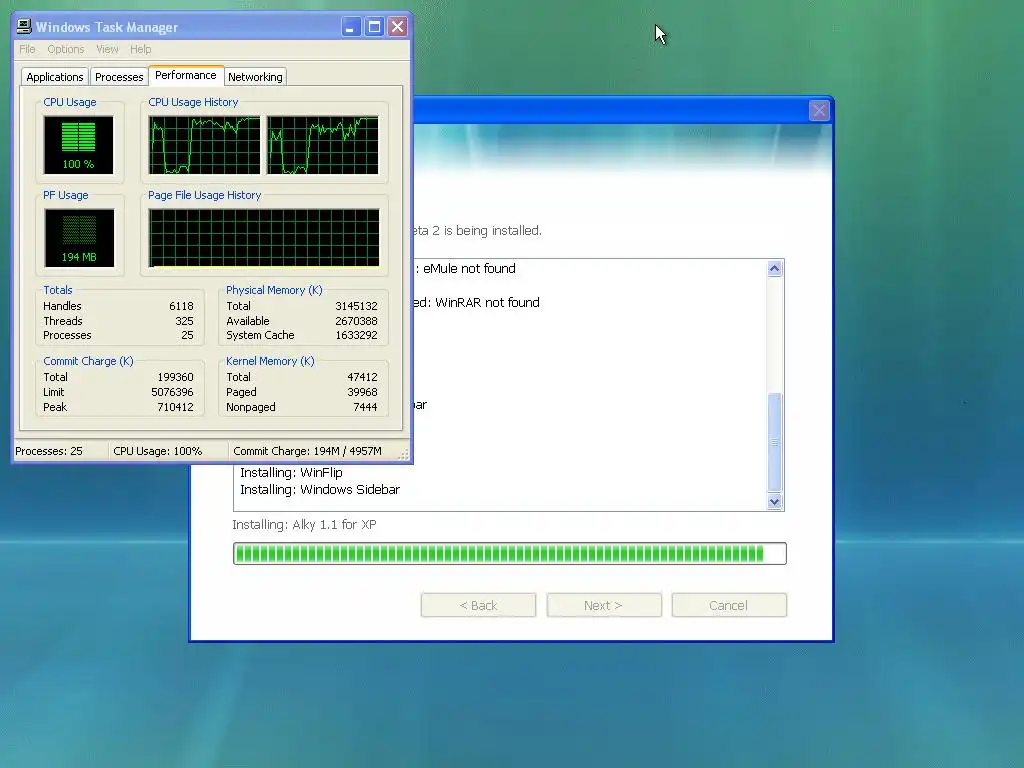
Task: Click the Next button in the installer
Action: pyautogui.click(x=603, y=605)
